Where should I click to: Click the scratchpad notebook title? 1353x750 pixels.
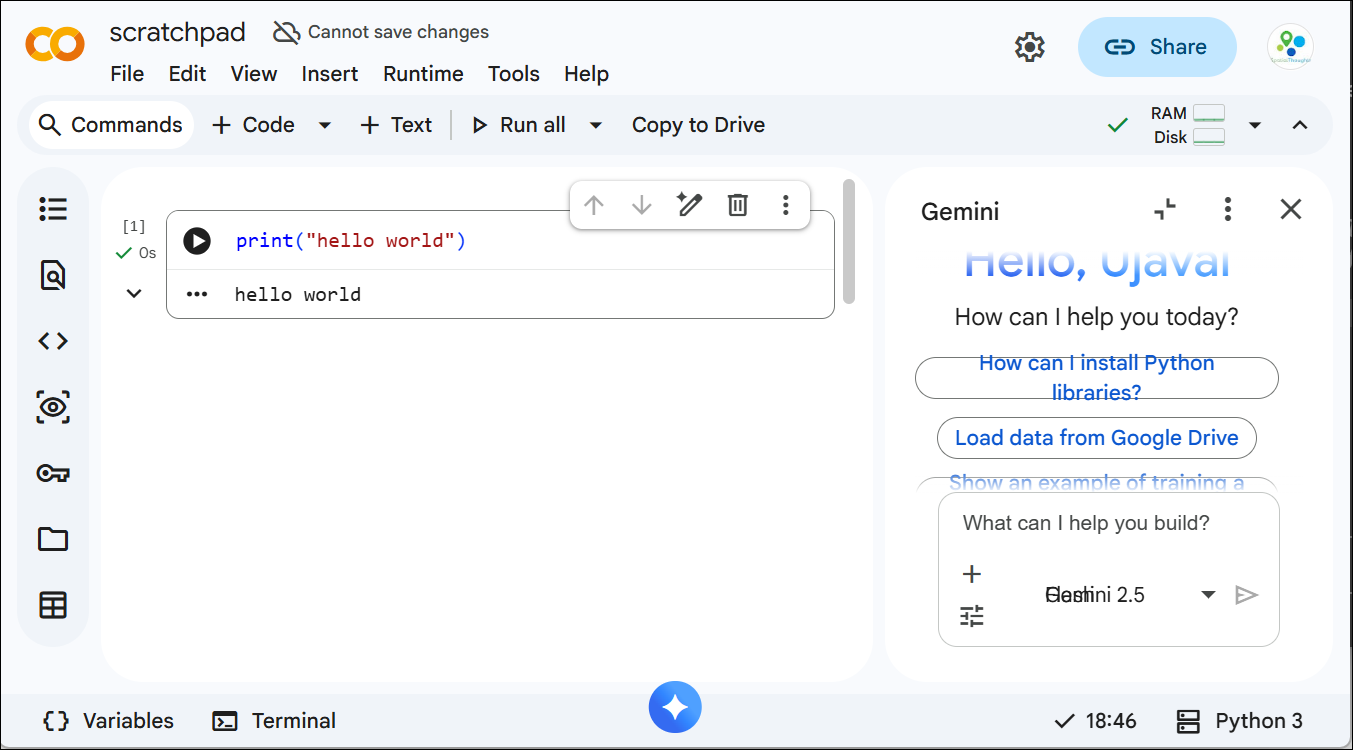click(177, 32)
